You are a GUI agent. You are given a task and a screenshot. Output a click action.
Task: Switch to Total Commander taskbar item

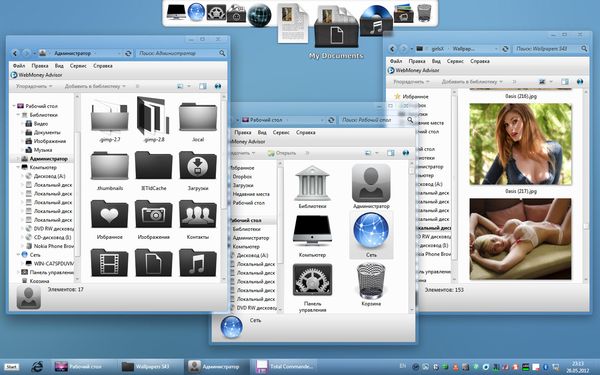point(284,366)
